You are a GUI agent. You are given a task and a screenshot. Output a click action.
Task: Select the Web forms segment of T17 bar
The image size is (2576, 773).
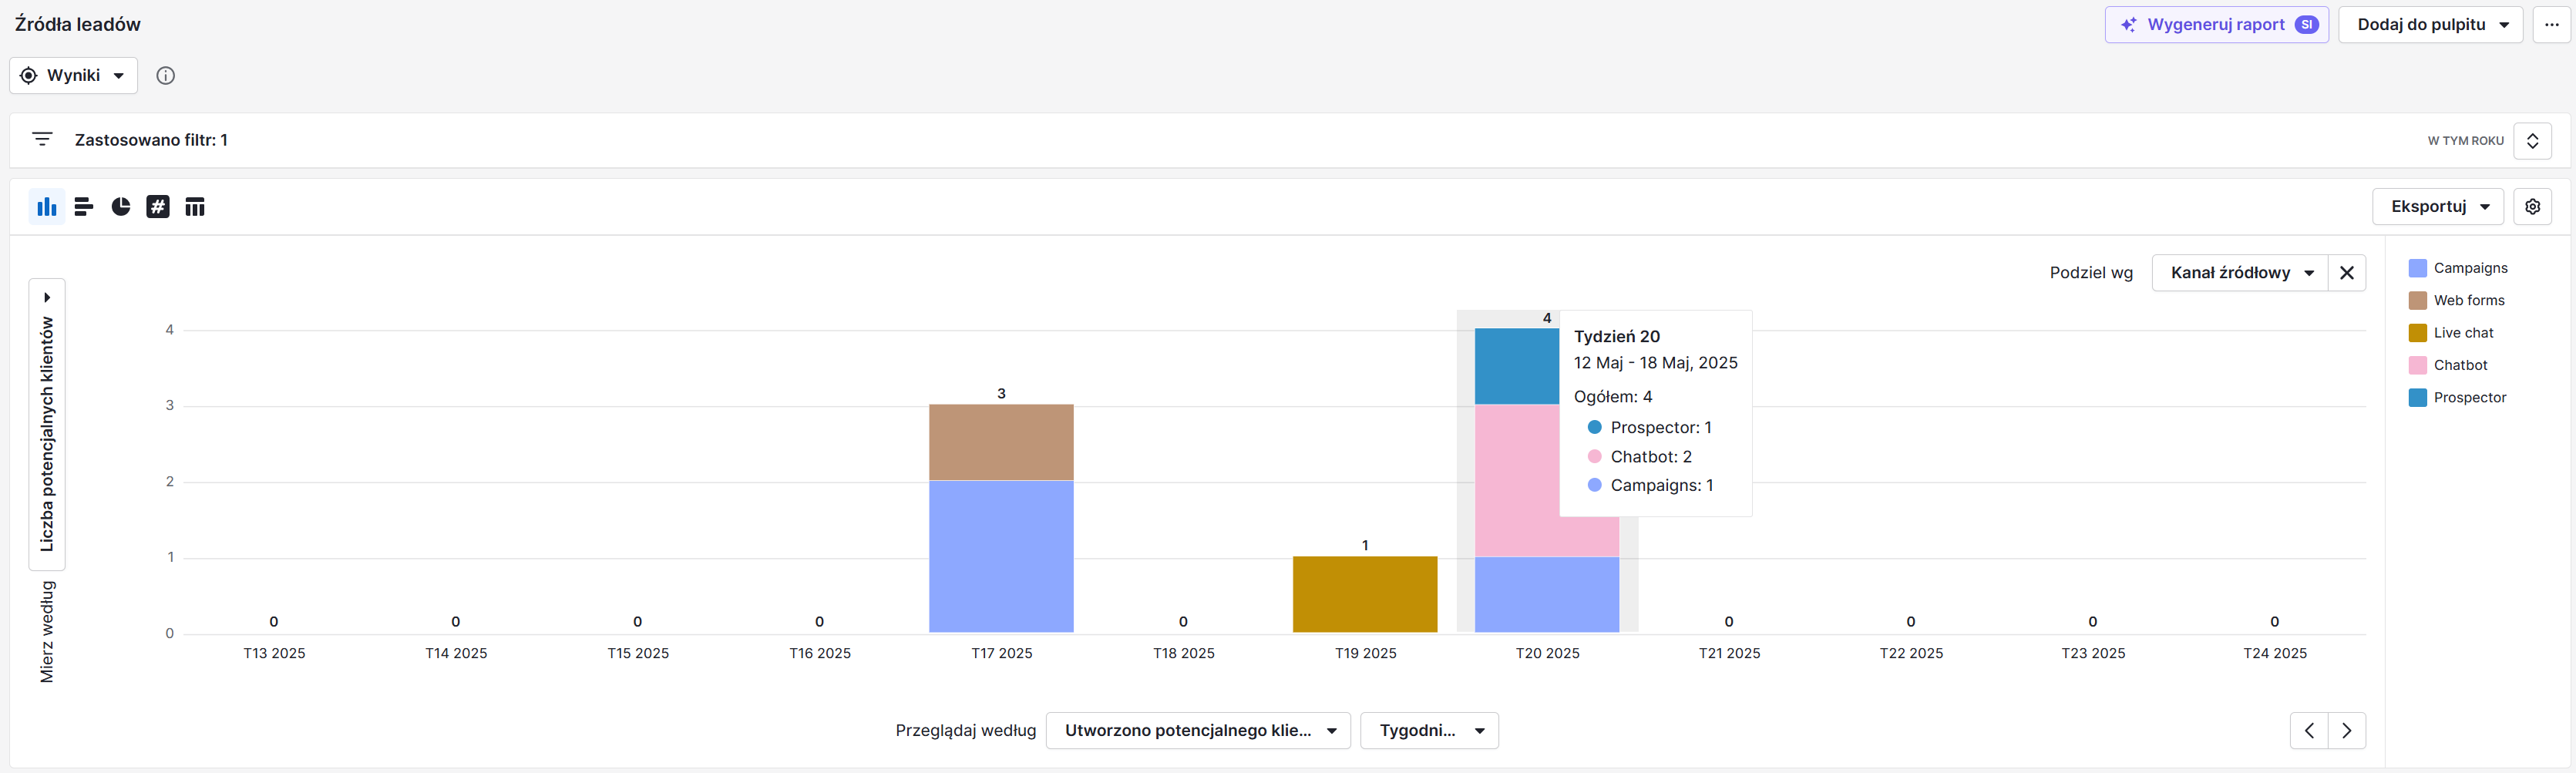1001,443
